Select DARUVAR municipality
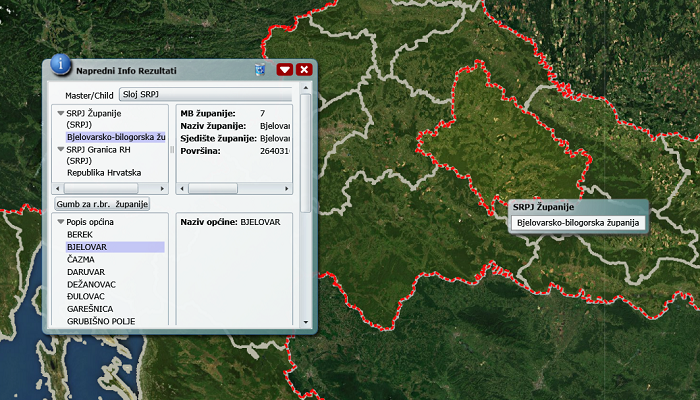700x400 pixels. coord(86,272)
